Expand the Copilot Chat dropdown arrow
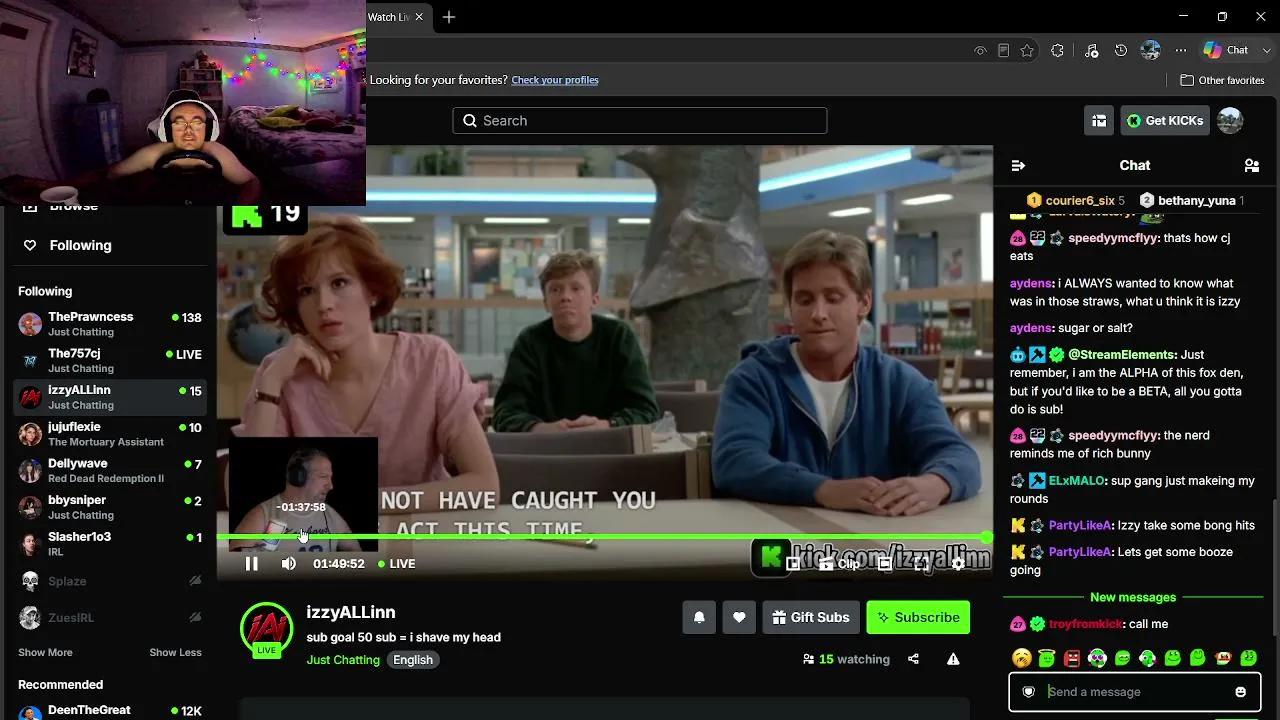Image resolution: width=1280 pixels, height=720 pixels. pos(1266,50)
